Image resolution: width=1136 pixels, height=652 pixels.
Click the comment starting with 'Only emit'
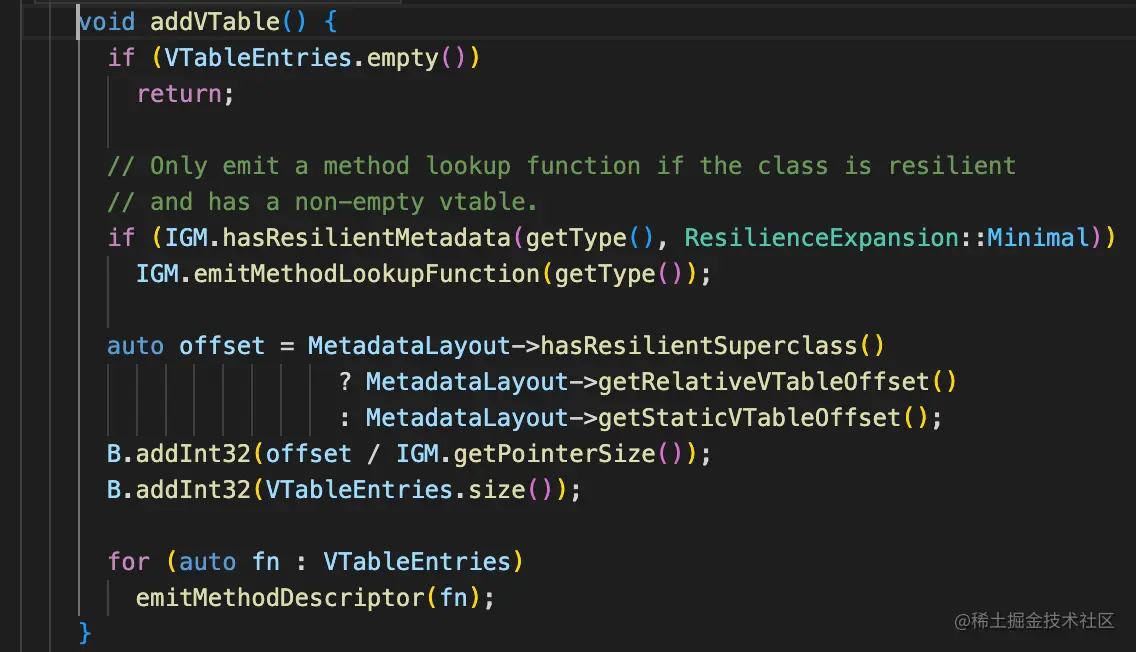point(561,165)
